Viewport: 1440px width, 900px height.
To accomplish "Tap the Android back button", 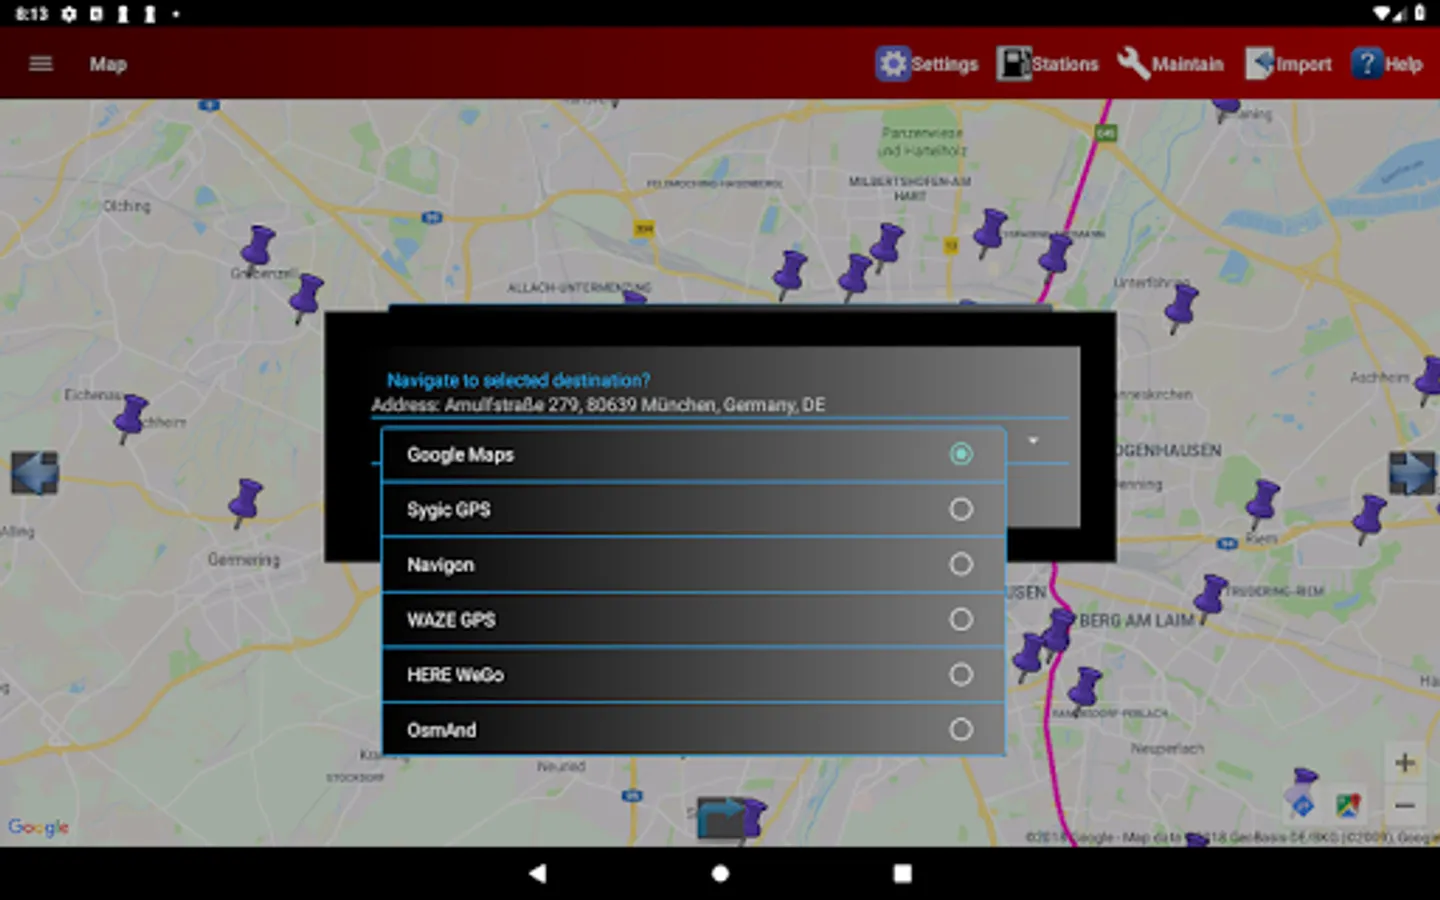I will point(538,873).
